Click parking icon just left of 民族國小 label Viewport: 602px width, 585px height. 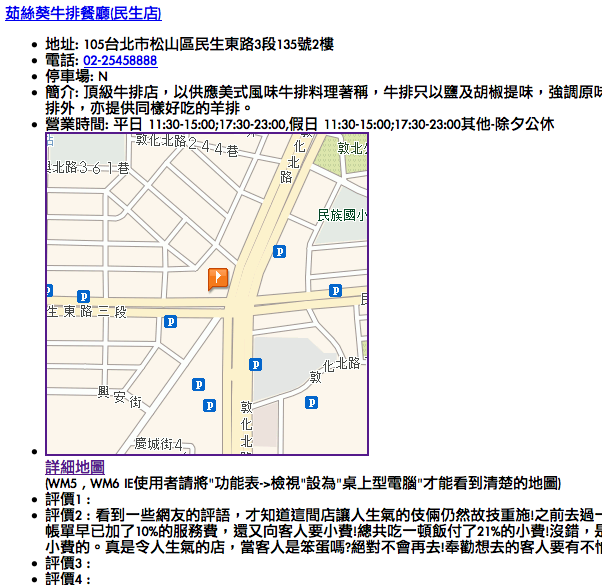coord(280,252)
